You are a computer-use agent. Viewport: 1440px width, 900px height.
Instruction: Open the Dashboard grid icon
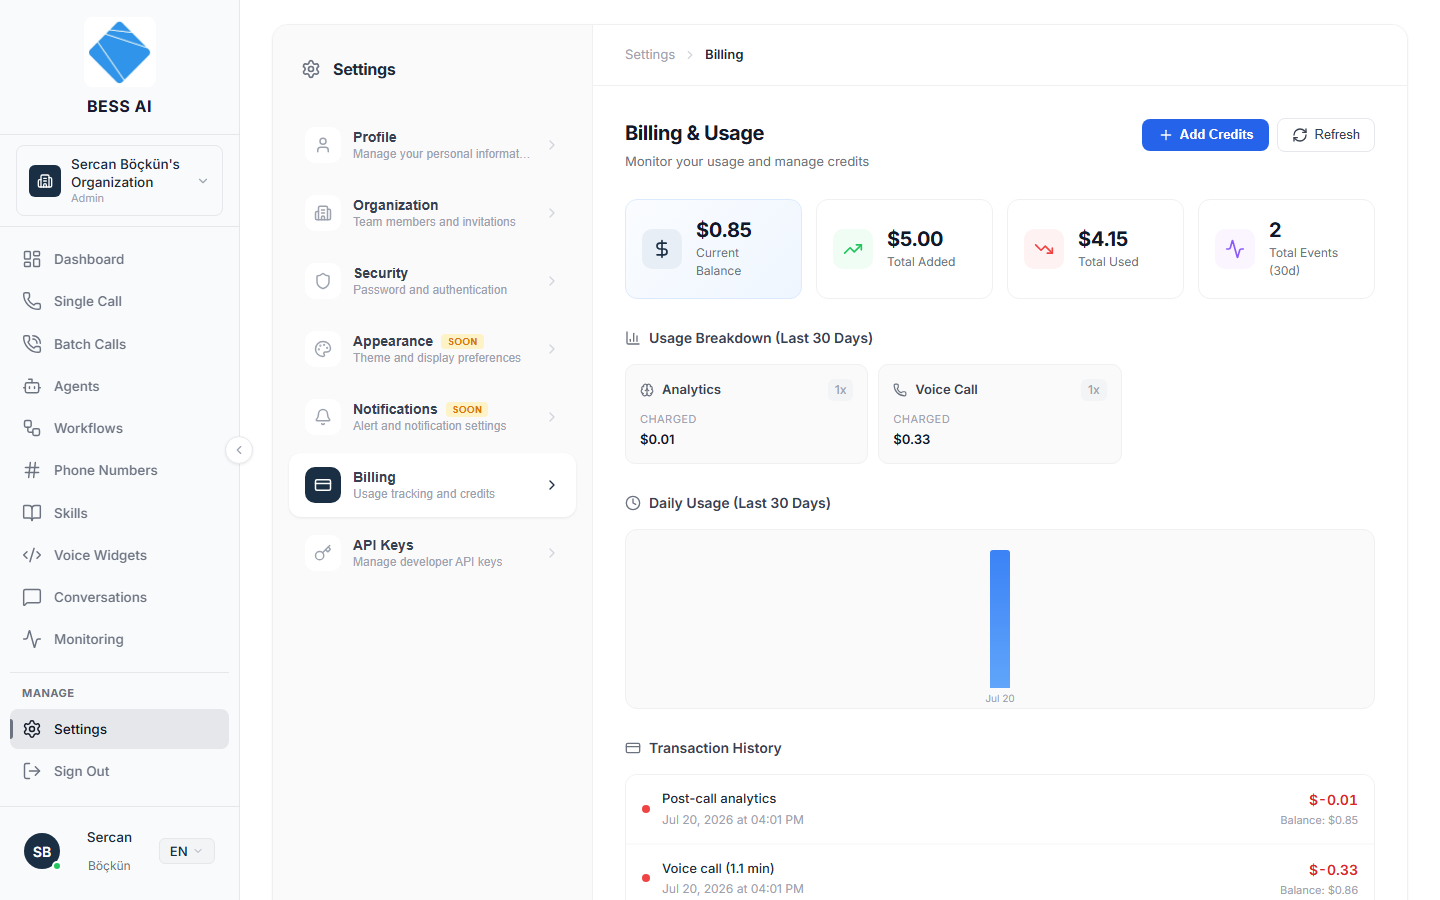click(x=32, y=259)
